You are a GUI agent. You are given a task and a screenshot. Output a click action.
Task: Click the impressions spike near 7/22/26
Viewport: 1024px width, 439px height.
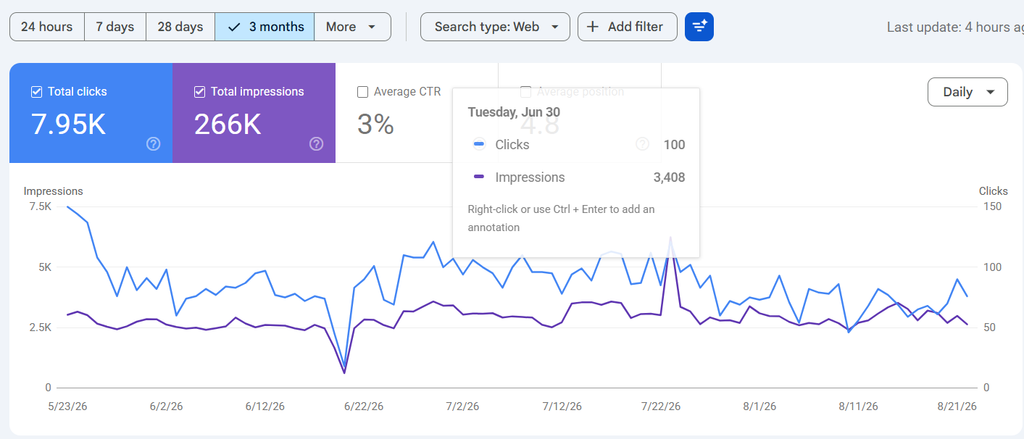[671, 239]
